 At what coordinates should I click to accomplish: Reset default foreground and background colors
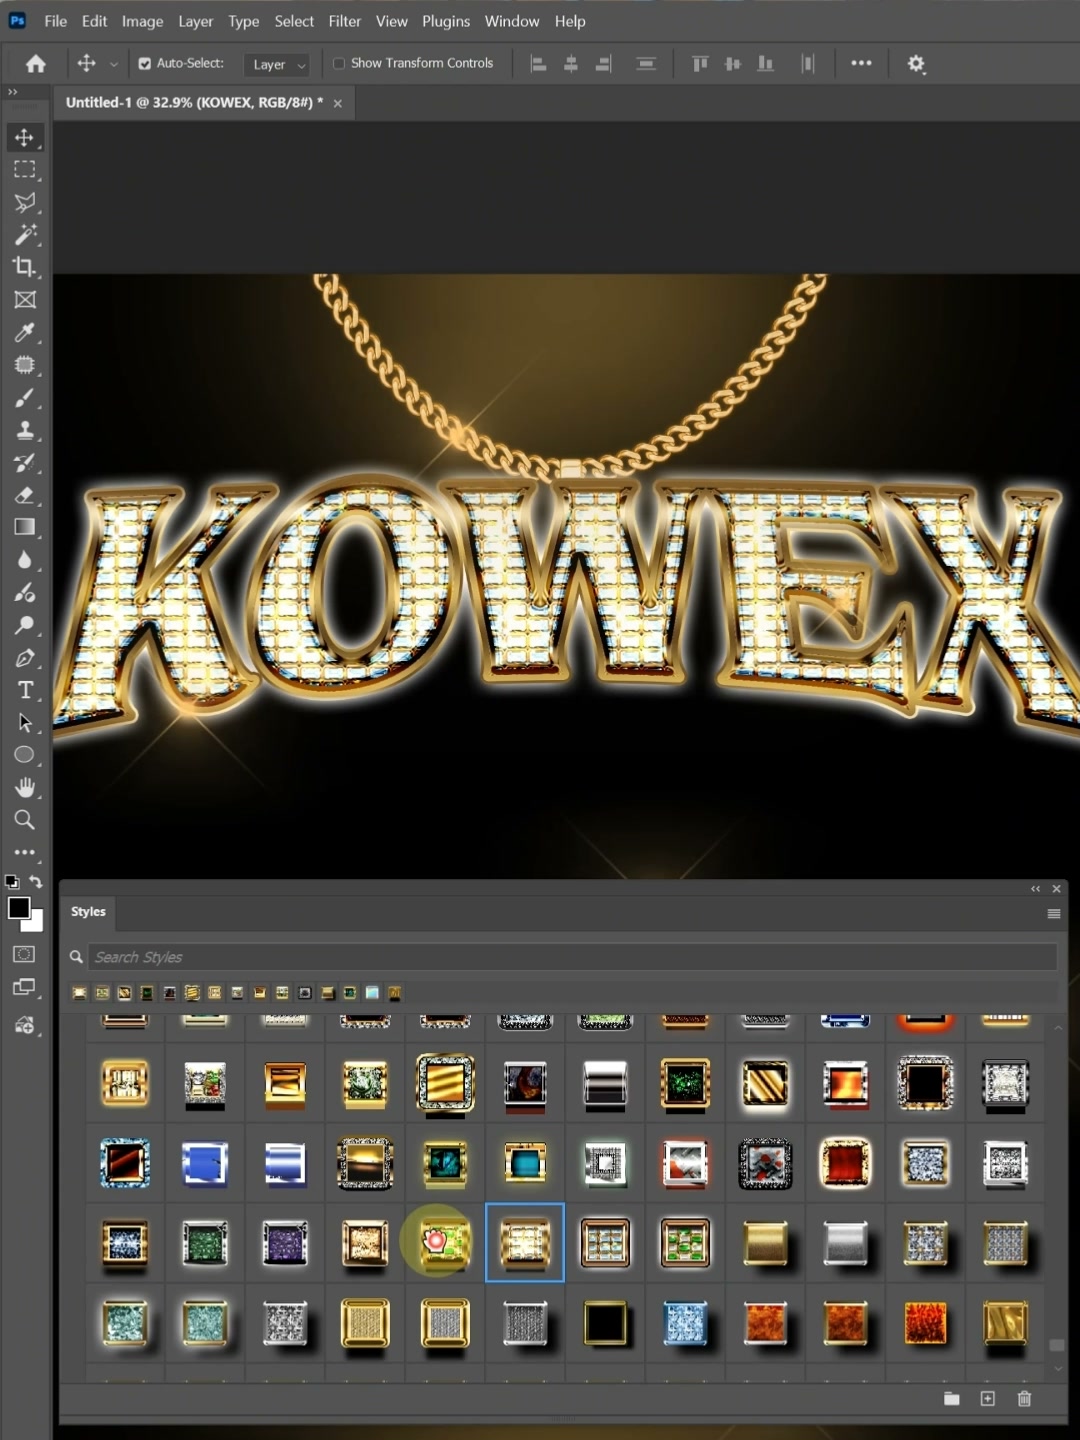(12, 882)
